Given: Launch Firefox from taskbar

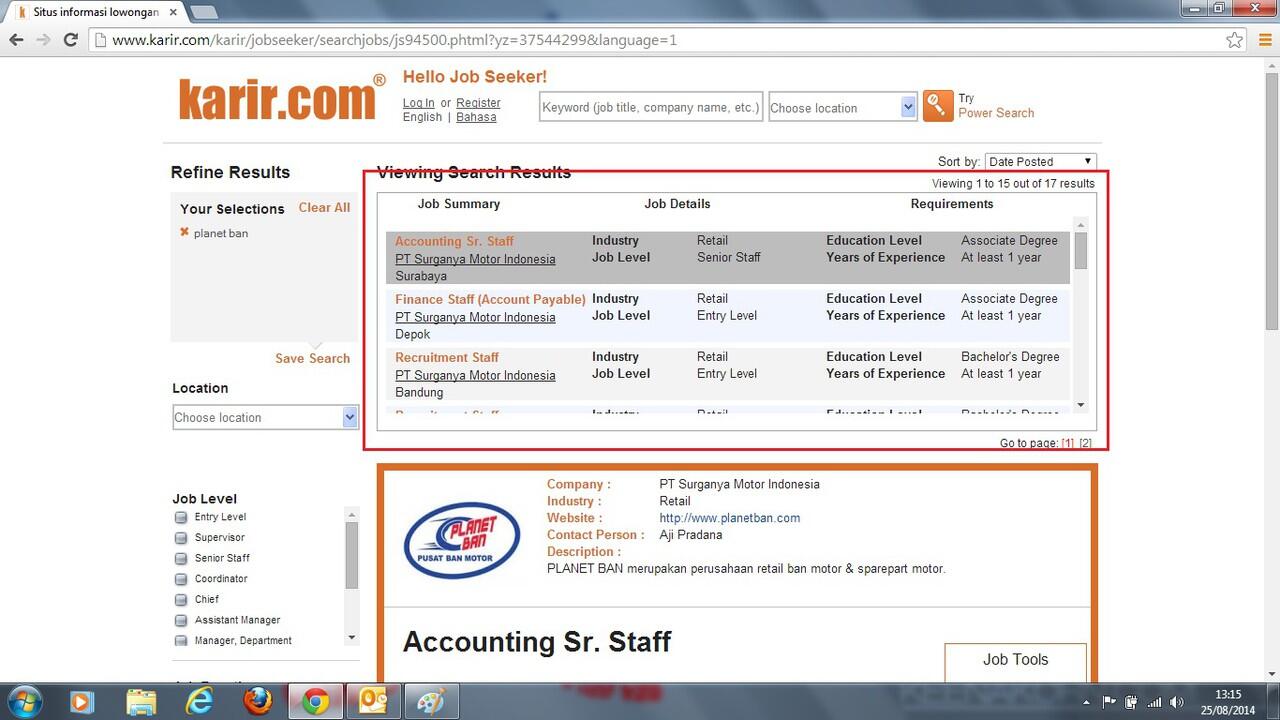Looking at the screenshot, I should pyautogui.click(x=258, y=702).
